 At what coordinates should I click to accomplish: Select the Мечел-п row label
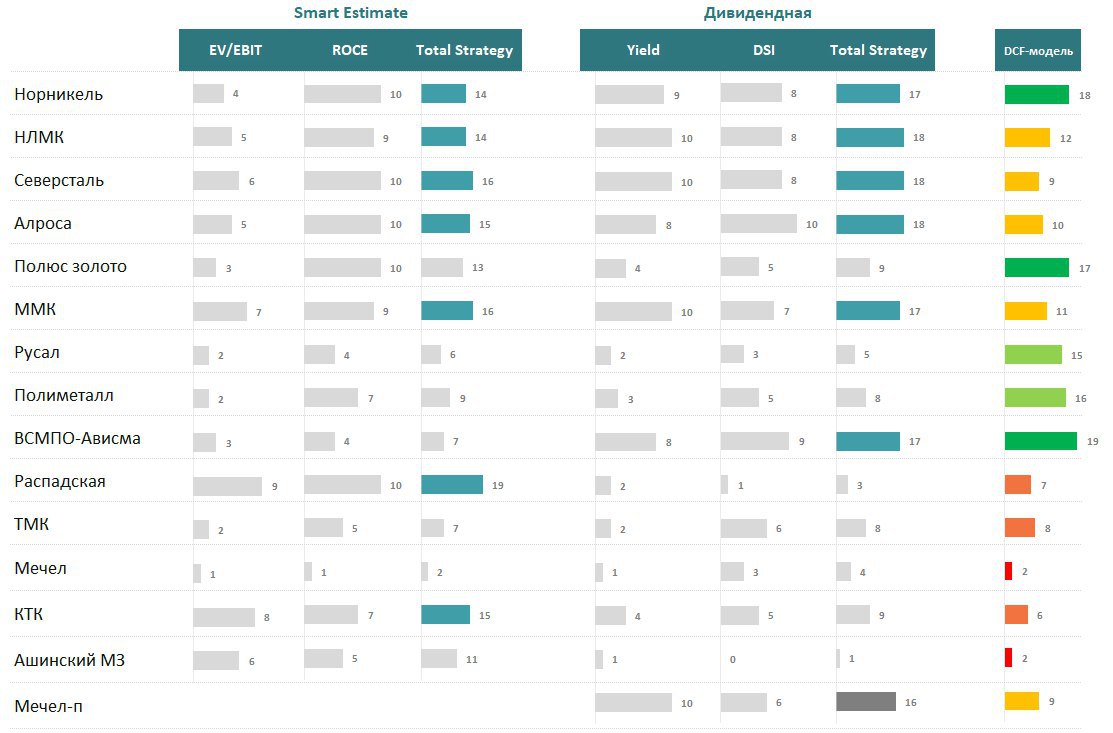[48, 707]
